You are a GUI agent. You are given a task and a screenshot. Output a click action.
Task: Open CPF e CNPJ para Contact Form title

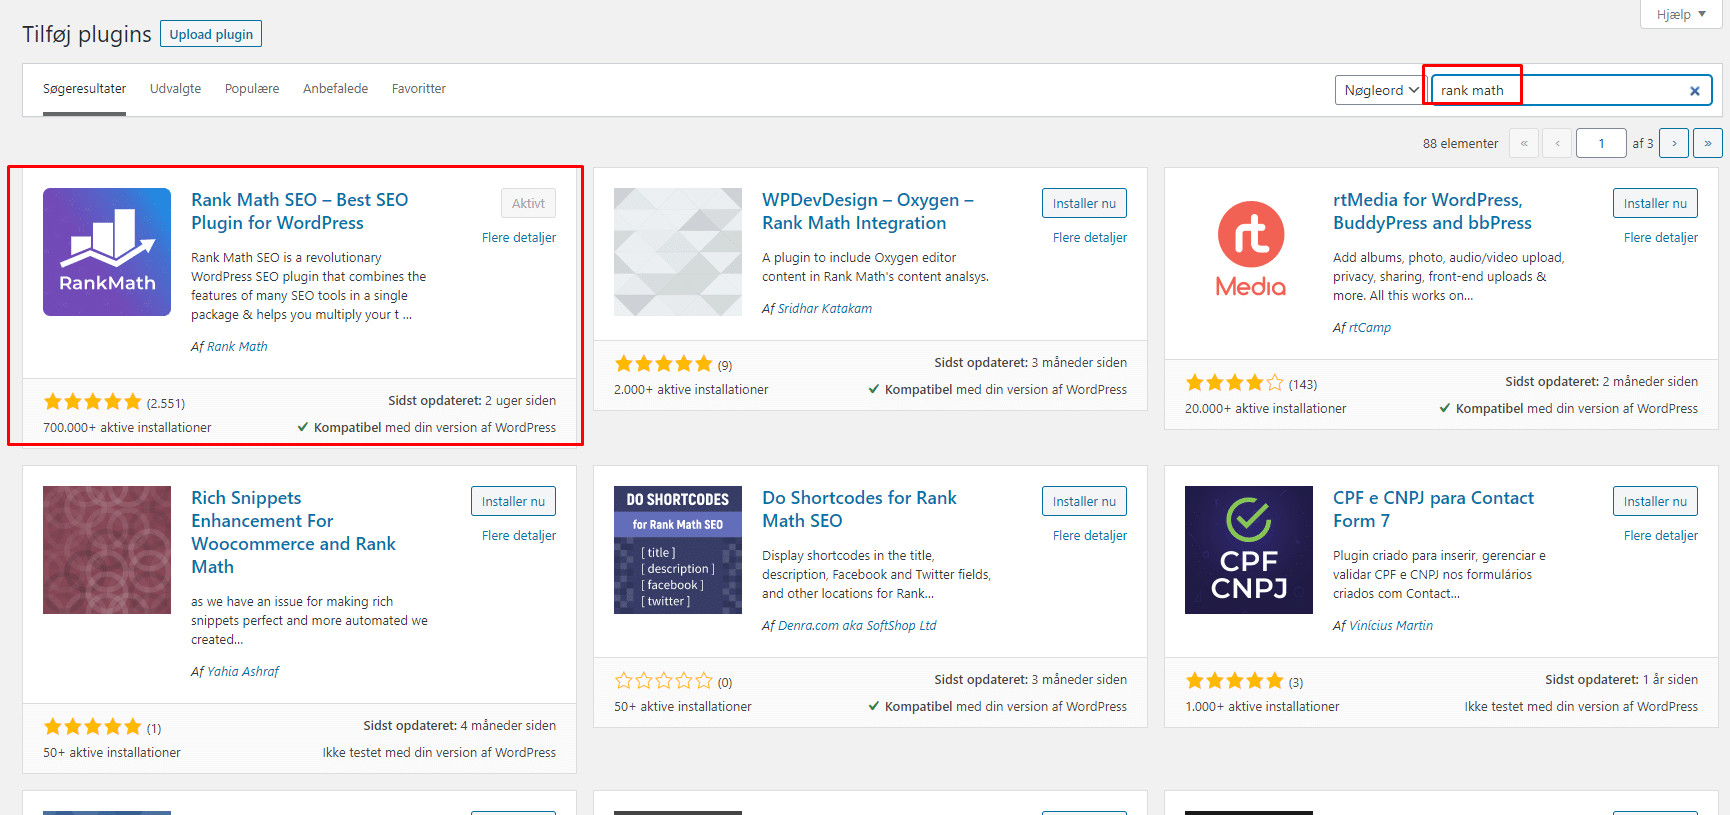[x=1433, y=509]
